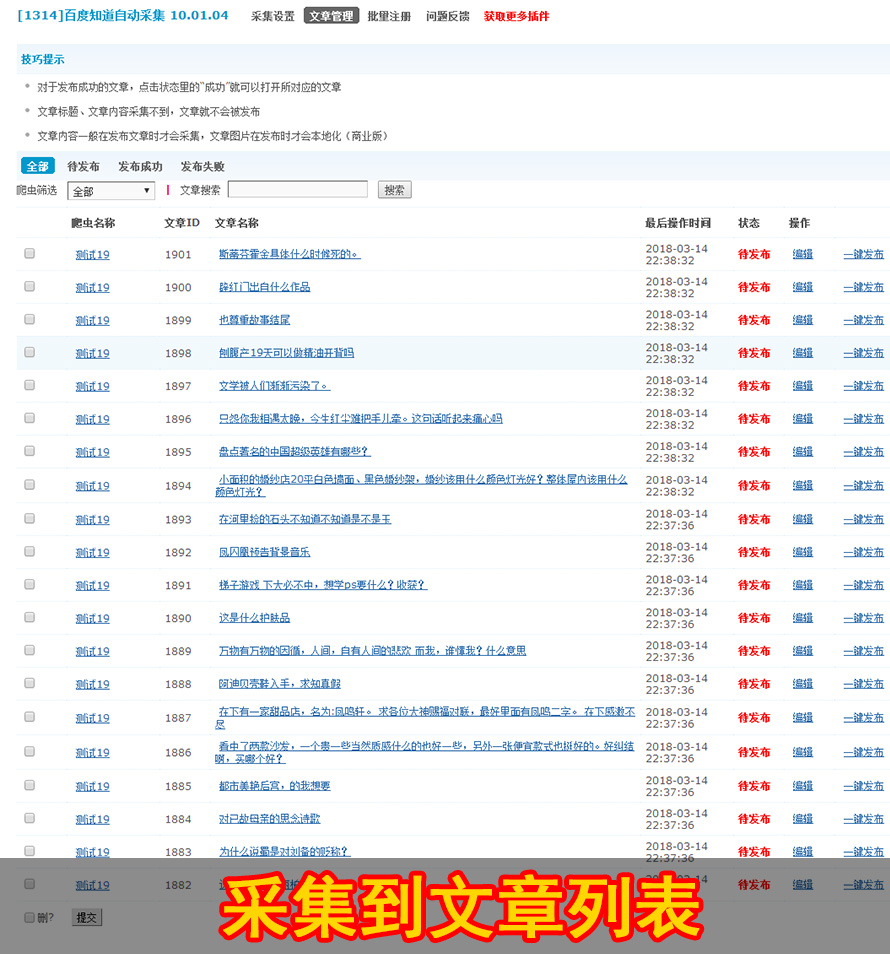Select the 全部 filter tab
This screenshot has height=954, width=890.
[x=36, y=165]
